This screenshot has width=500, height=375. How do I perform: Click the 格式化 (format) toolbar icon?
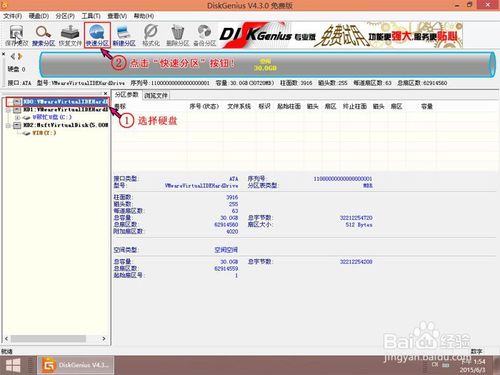(x=151, y=35)
